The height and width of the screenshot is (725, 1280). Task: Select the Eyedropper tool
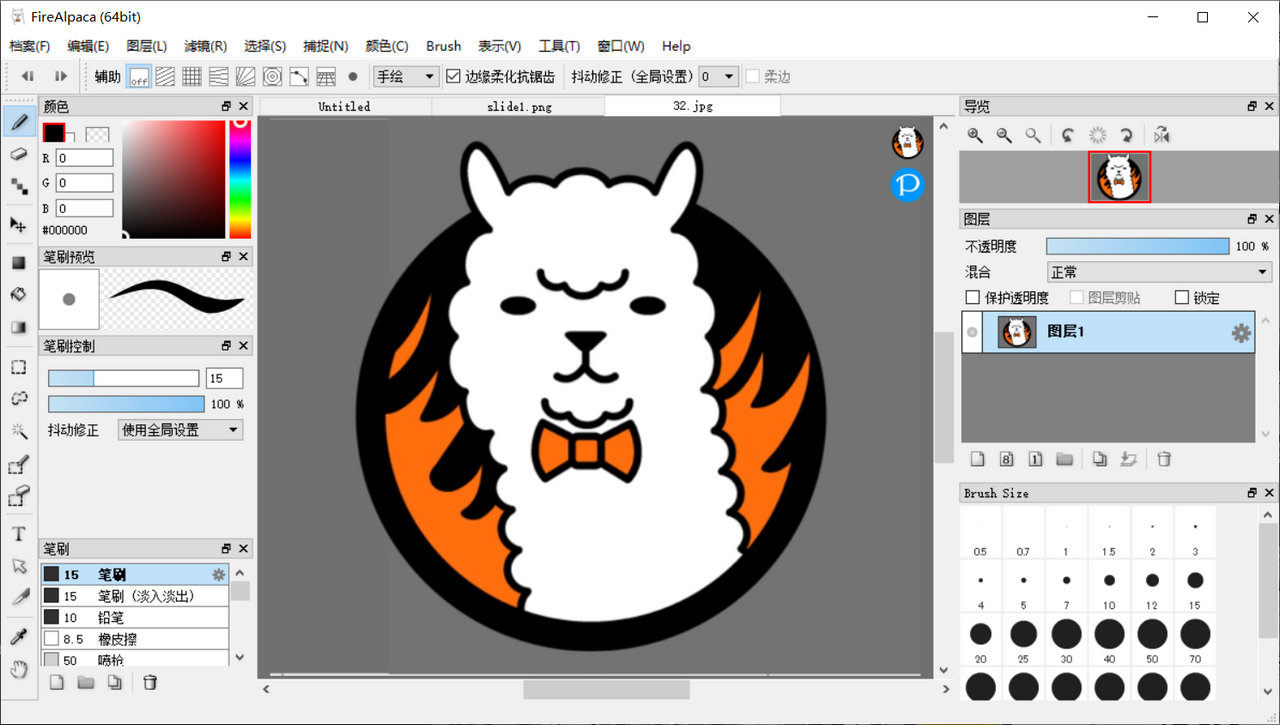tap(19, 637)
